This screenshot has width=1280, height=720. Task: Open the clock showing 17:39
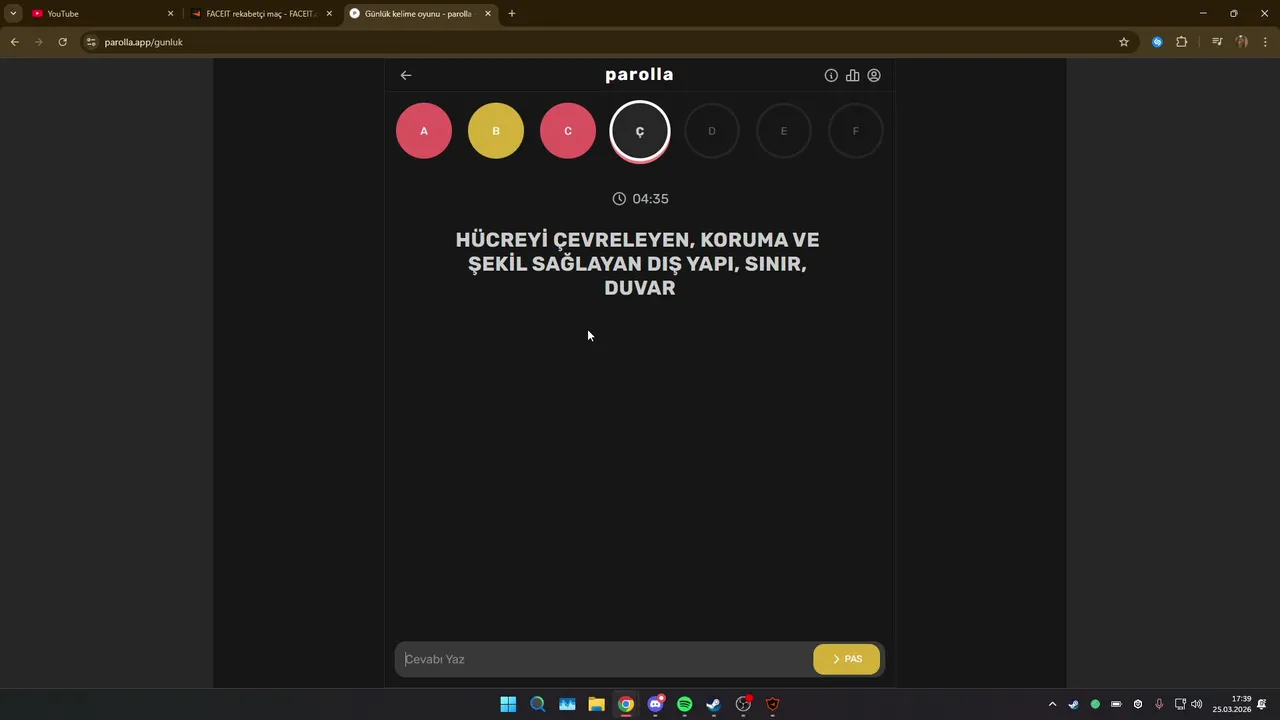click(x=1232, y=704)
